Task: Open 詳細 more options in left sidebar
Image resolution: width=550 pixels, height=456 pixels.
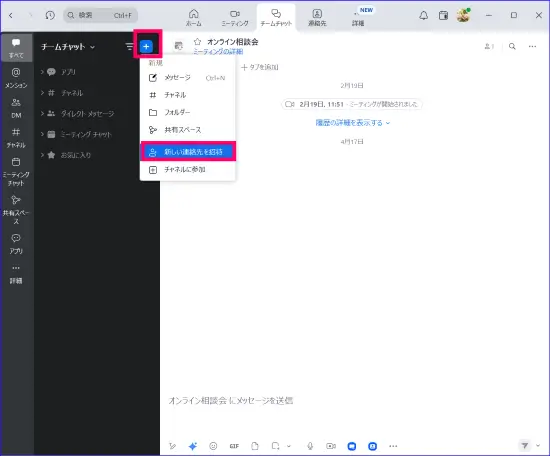Action: pyautogui.click(x=16, y=274)
